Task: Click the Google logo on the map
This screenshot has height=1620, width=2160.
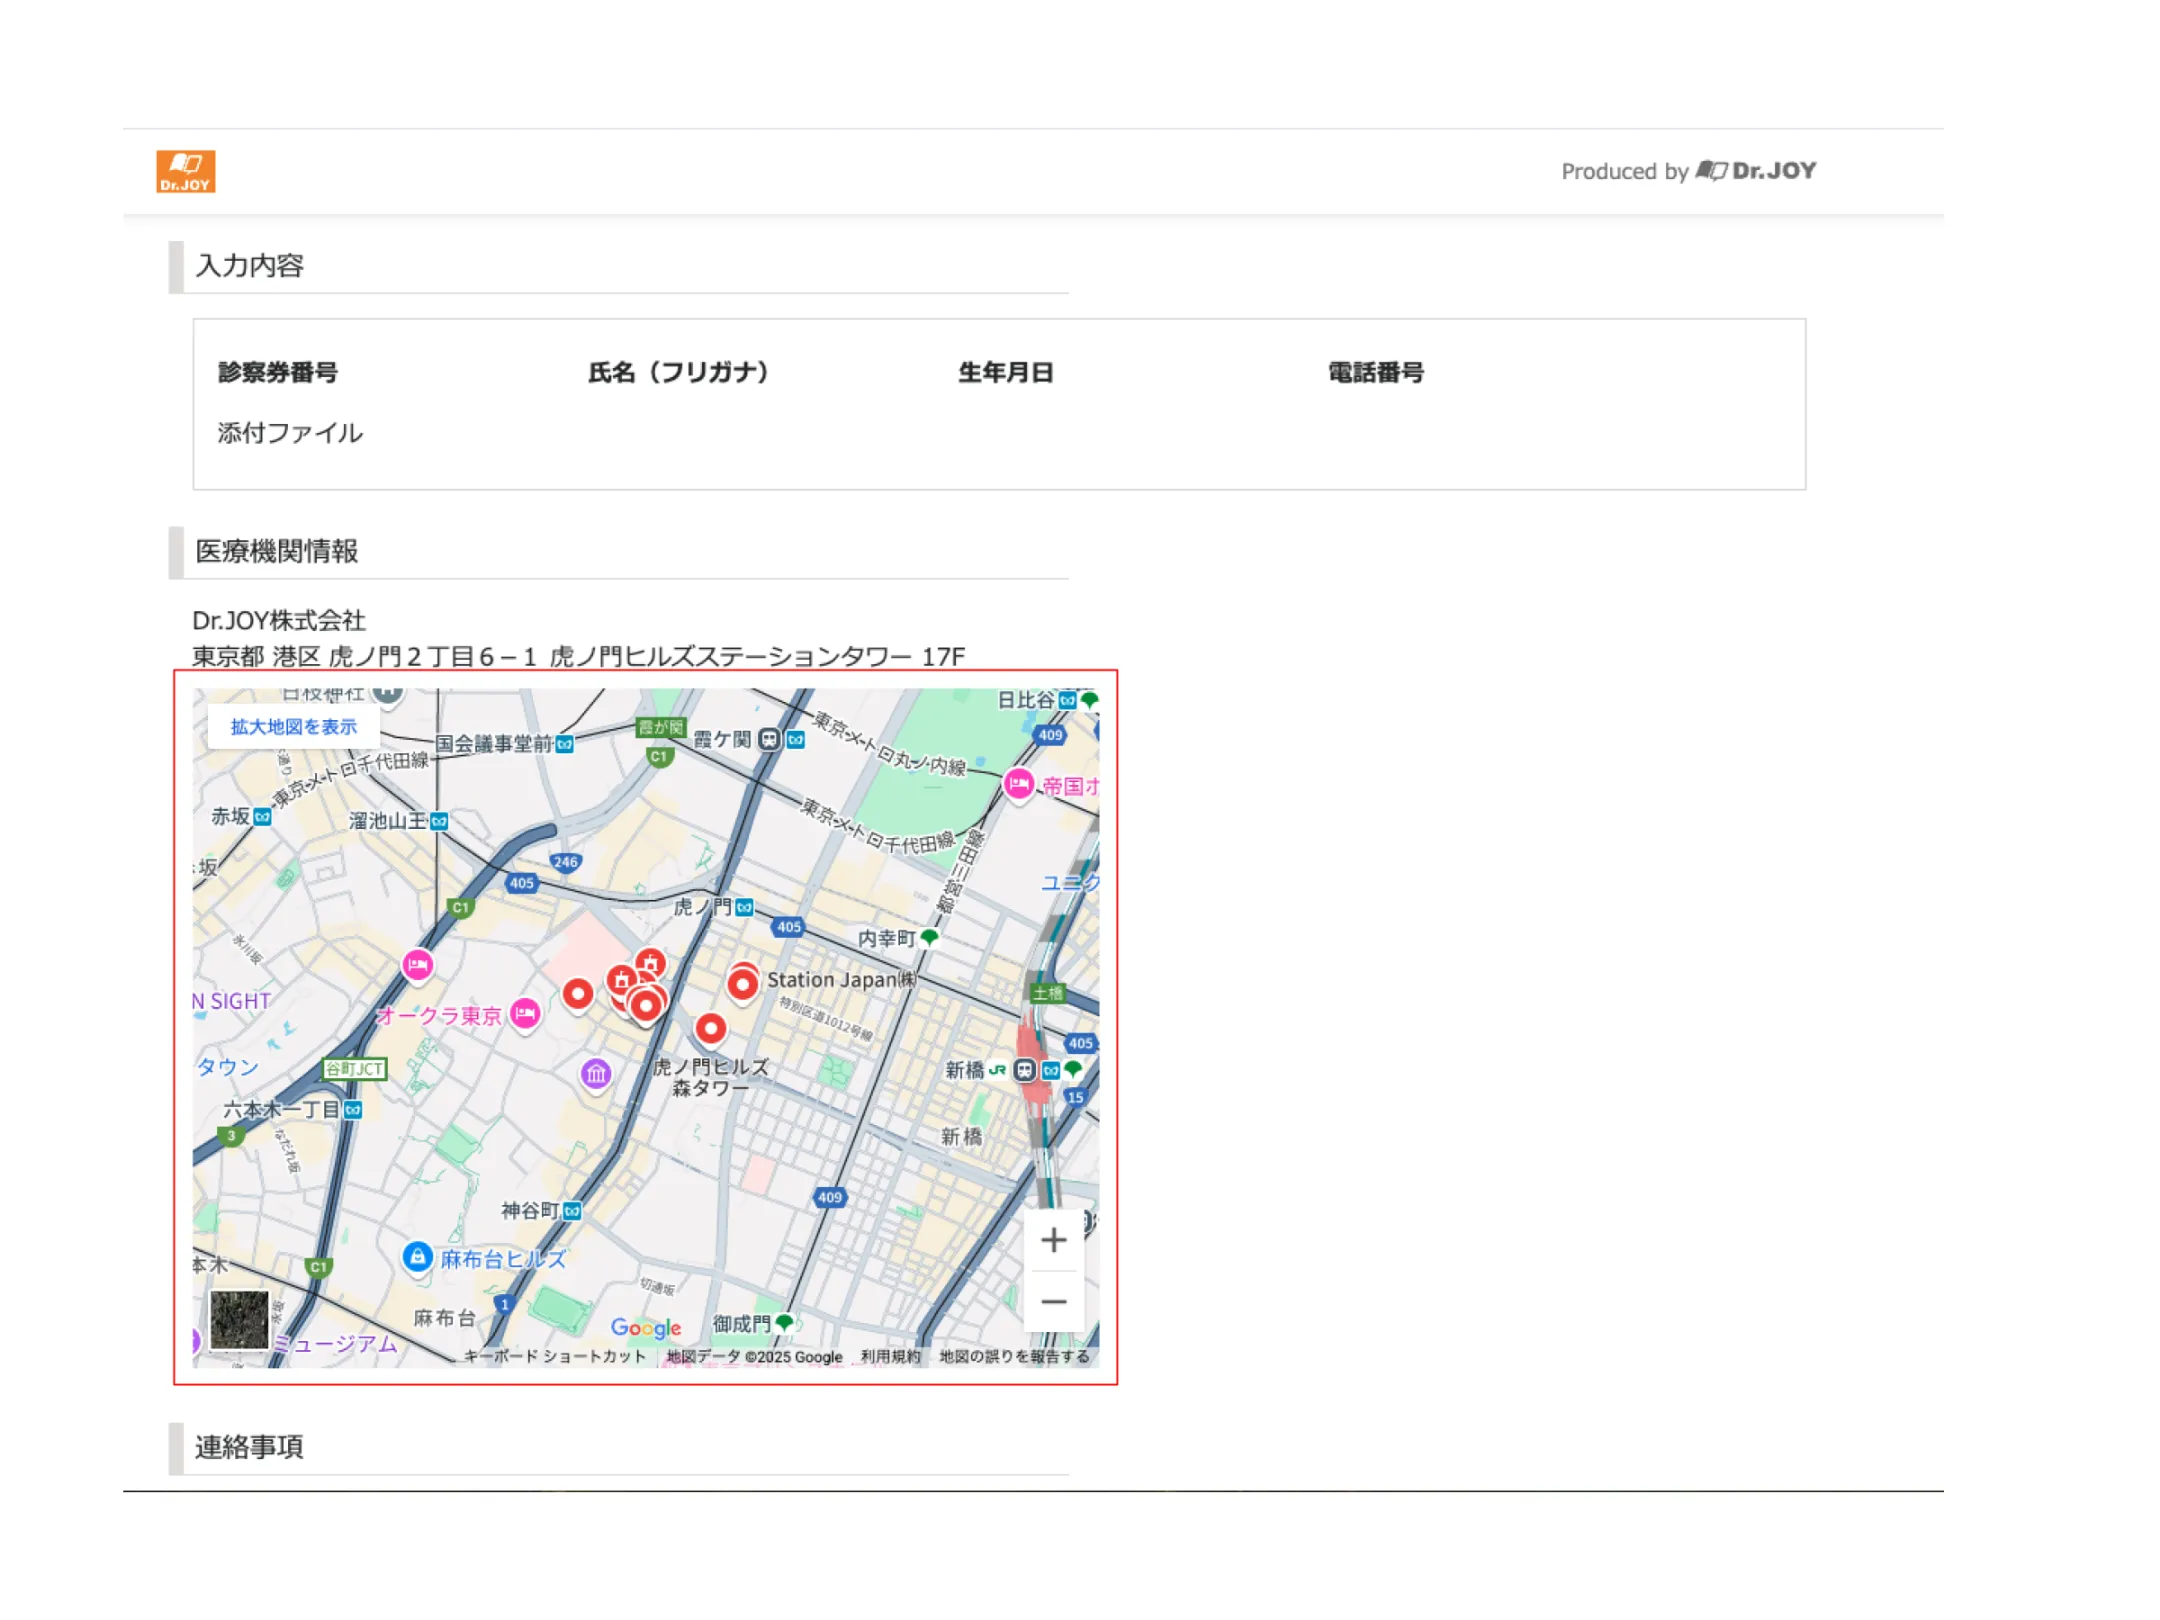Action: pyautogui.click(x=646, y=1328)
